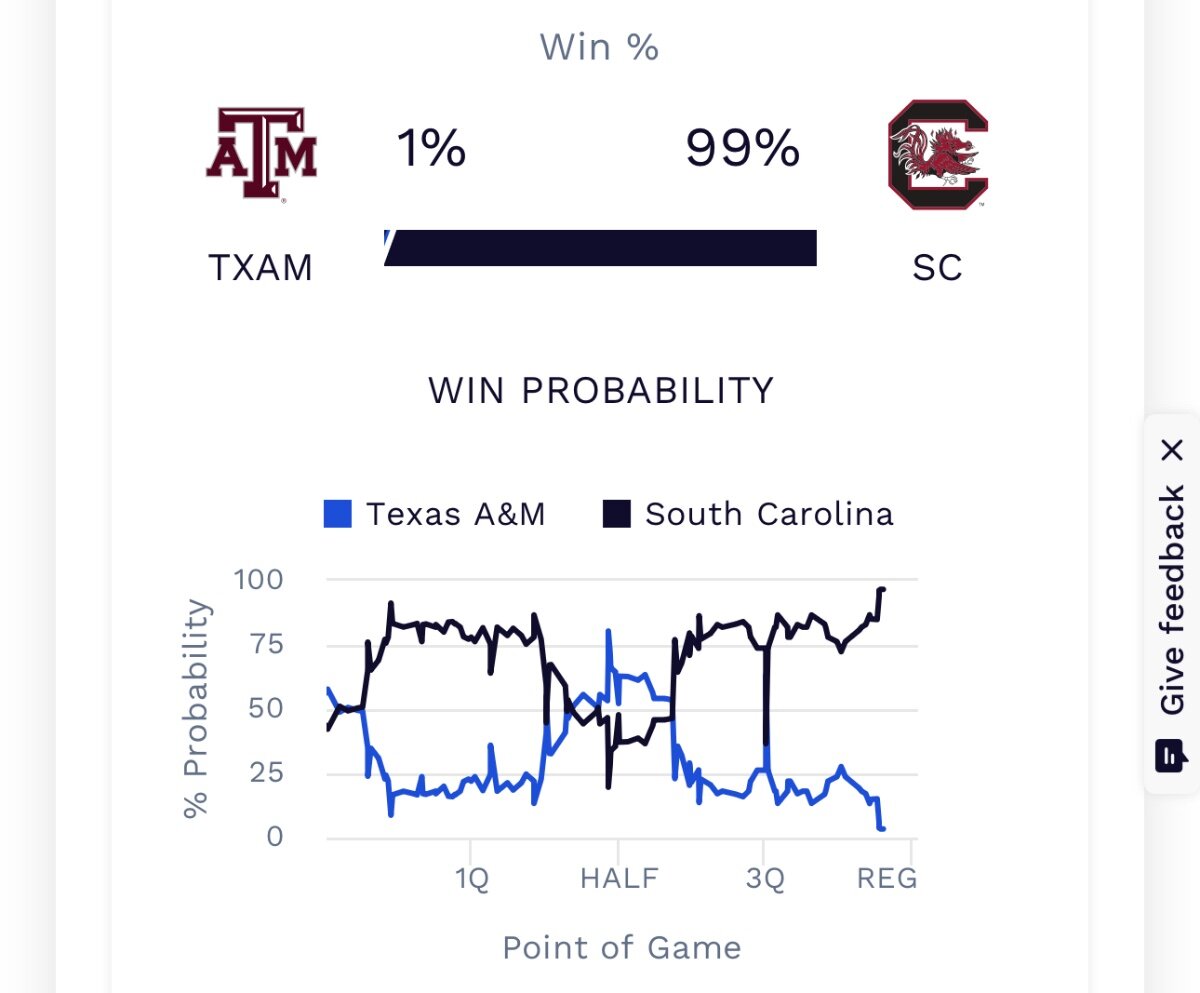This screenshot has height=993, width=1200.
Task: Click the TXAM team abbreviation
Action: [x=260, y=268]
